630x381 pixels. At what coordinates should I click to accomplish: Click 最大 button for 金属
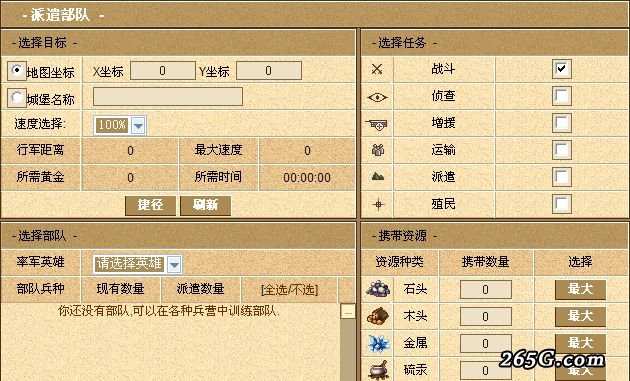point(580,343)
